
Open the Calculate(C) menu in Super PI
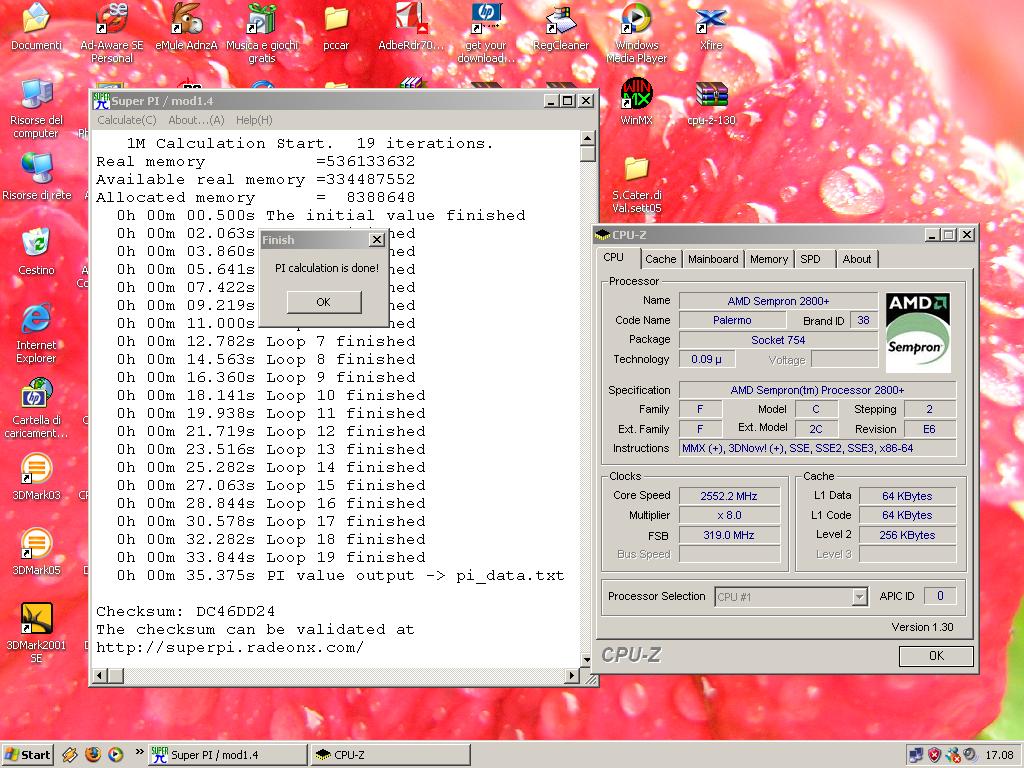pyautogui.click(x=126, y=120)
